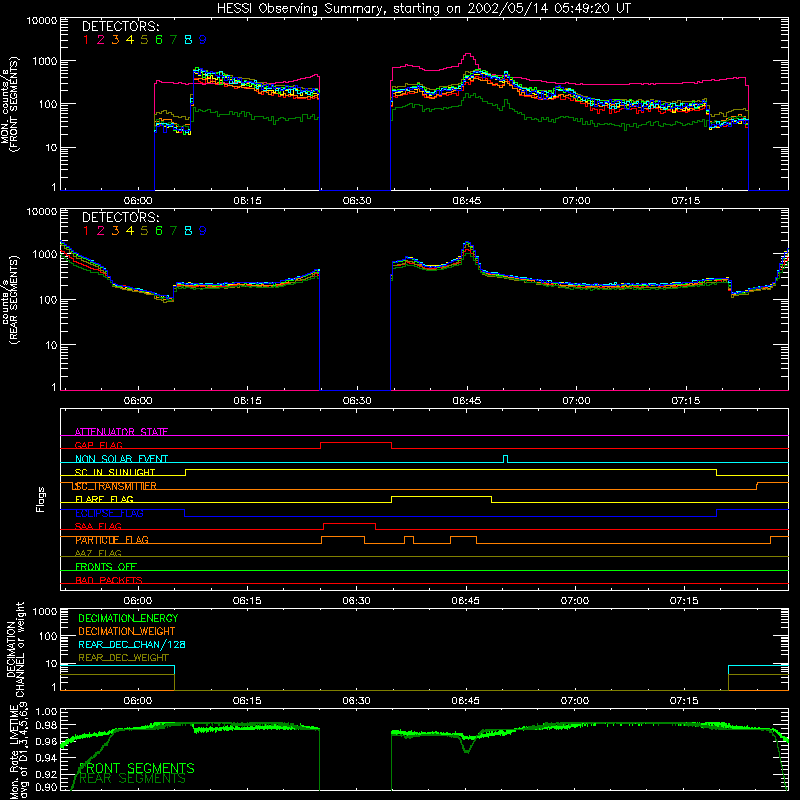Select detector 4 in rear segments legend

130,231
